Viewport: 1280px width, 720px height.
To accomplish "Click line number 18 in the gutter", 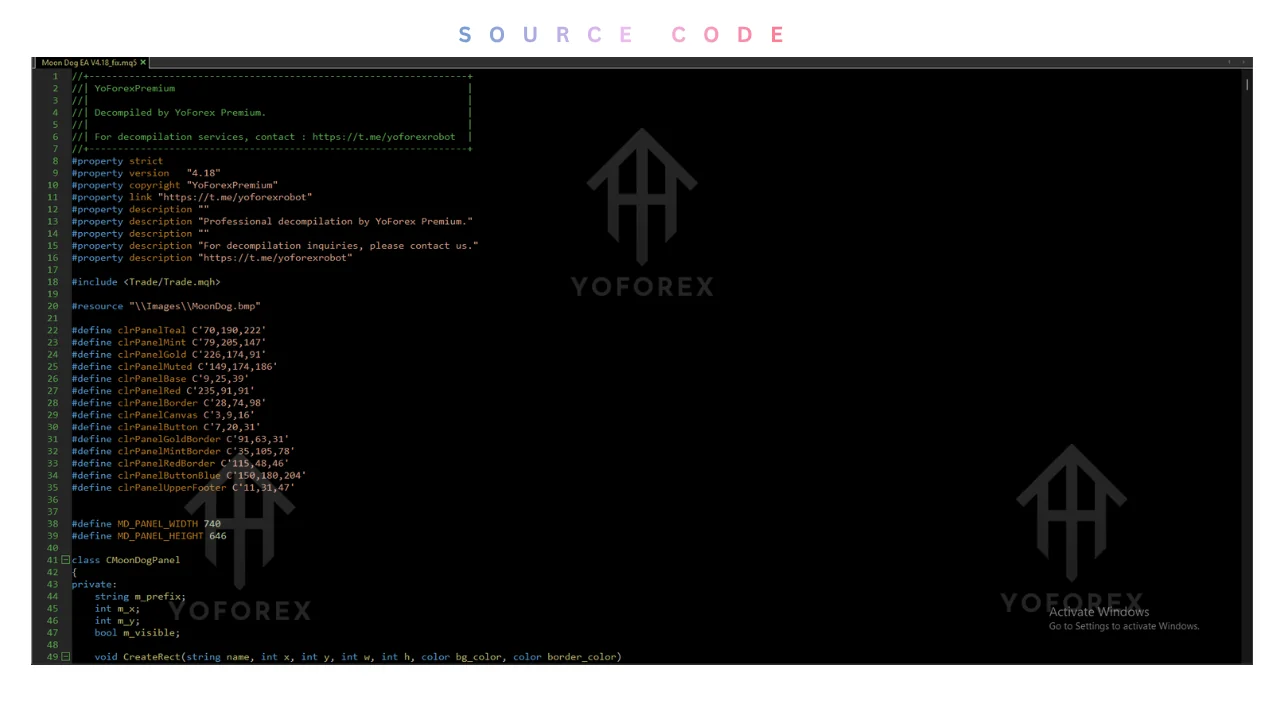I will (52, 282).
